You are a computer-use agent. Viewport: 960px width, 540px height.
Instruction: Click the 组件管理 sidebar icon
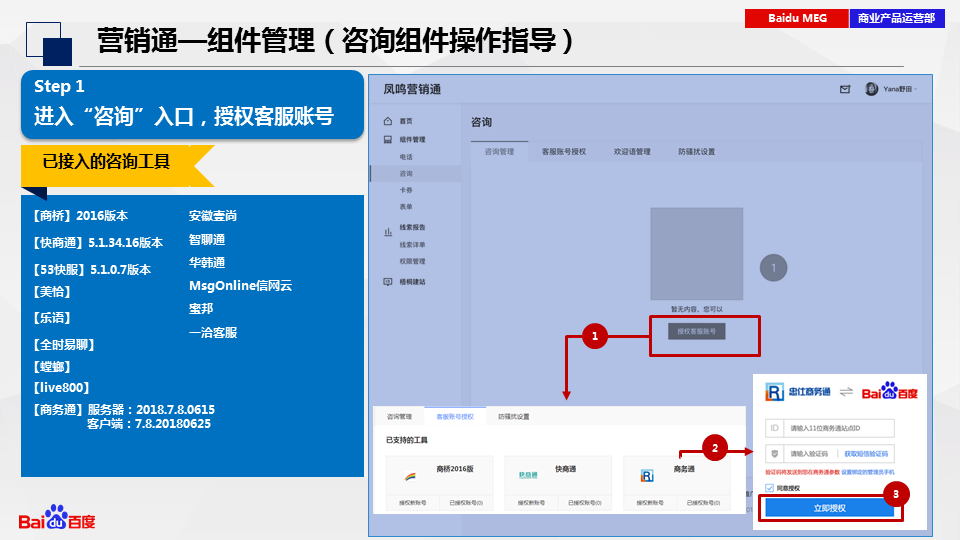[x=388, y=140]
